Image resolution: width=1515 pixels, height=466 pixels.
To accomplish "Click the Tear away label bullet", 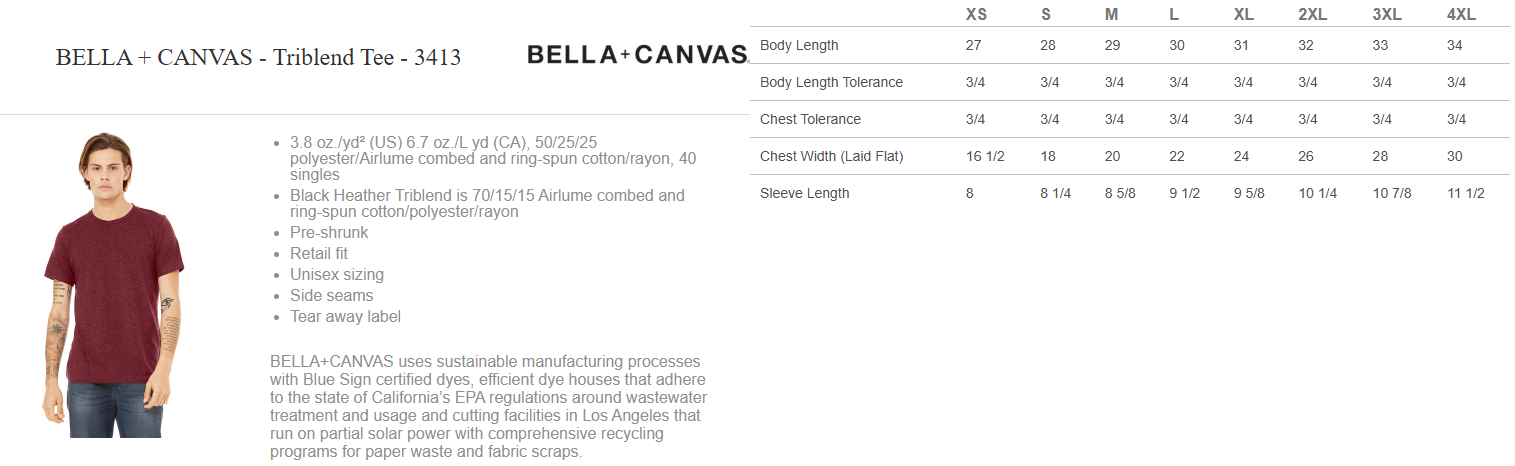I will [345, 317].
